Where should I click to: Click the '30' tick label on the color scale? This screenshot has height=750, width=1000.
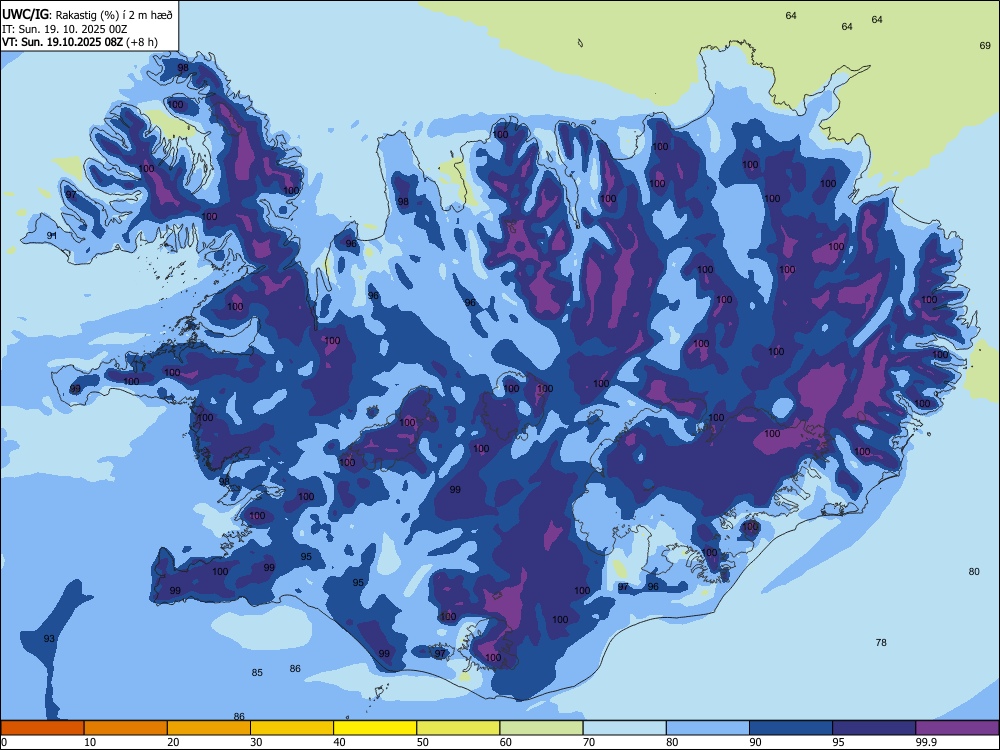[256, 742]
